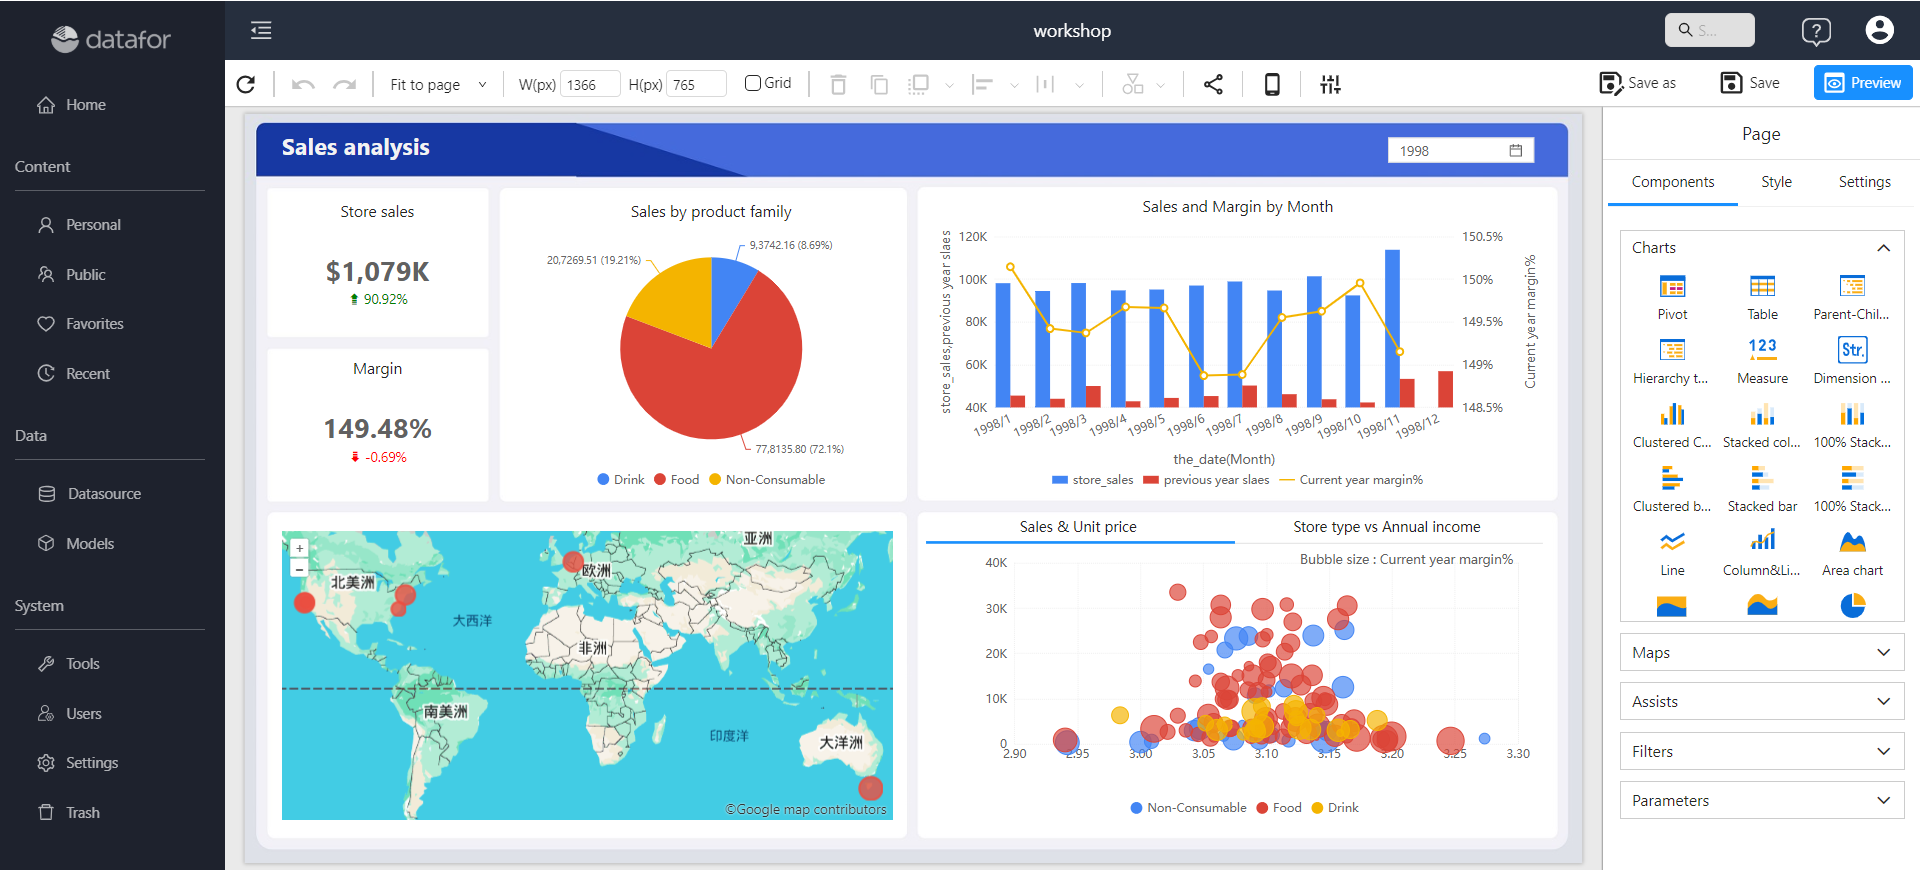Click the refresh icon in the toolbar
Viewport: 1920px width, 870px height.
(246, 84)
